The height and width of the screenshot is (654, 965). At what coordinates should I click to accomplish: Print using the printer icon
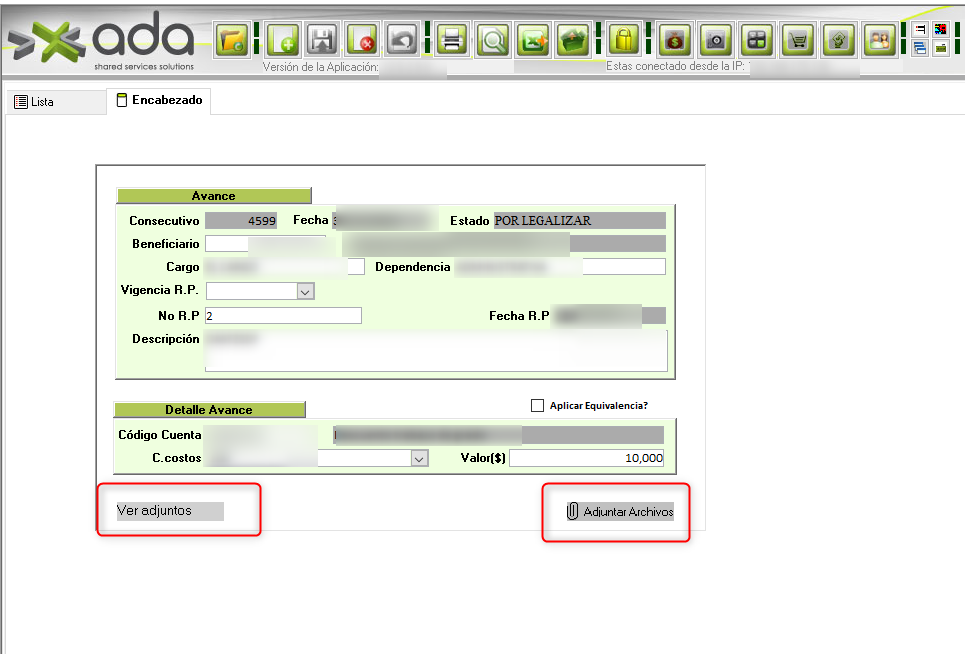pyautogui.click(x=452, y=40)
